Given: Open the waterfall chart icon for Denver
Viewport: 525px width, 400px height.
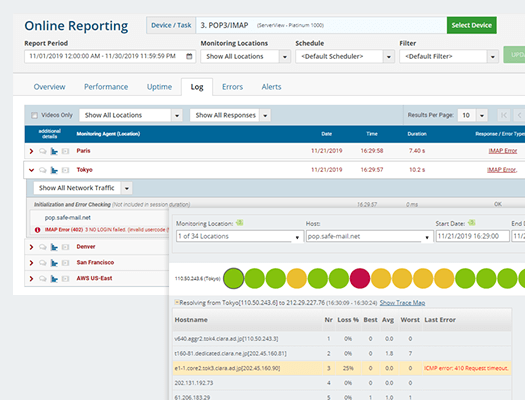Looking at the screenshot, I should pos(54,247).
